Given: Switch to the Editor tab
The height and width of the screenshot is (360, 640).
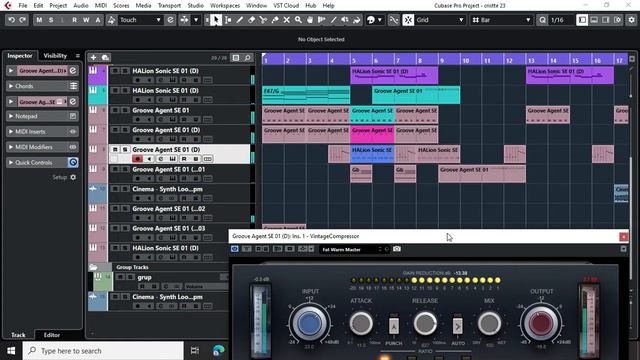Looking at the screenshot, I should click(52, 335).
